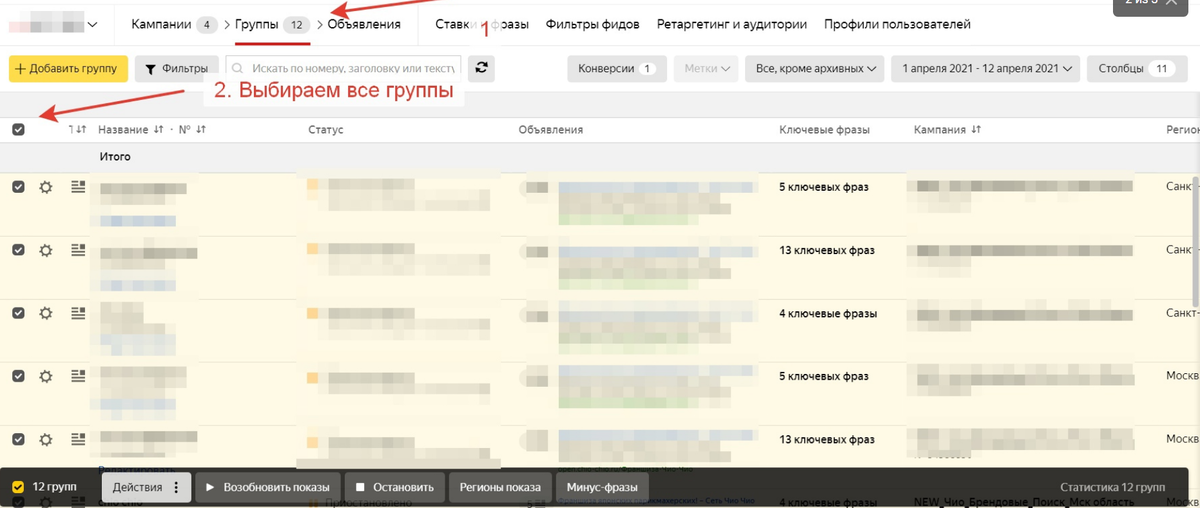
Task: Open the Метки dropdown
Action: (706, 68)
